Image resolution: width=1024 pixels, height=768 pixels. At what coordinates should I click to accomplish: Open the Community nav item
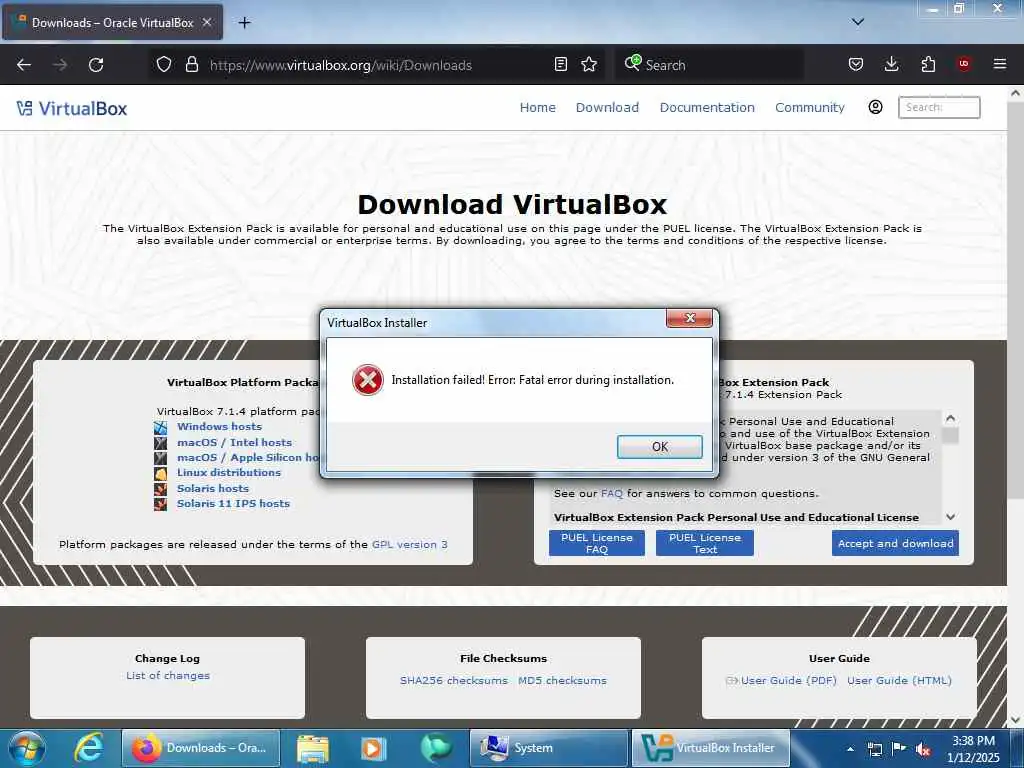click(x=810, y=108)
